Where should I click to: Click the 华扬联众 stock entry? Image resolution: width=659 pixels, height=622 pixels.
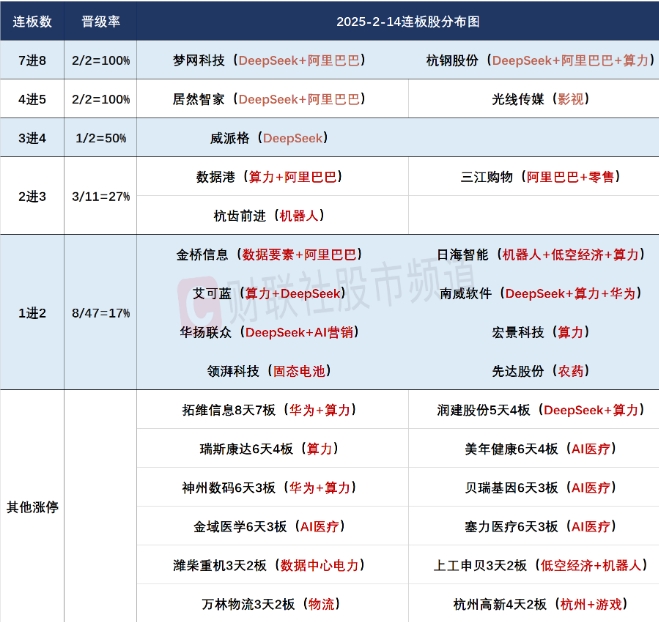click(269, 332)
